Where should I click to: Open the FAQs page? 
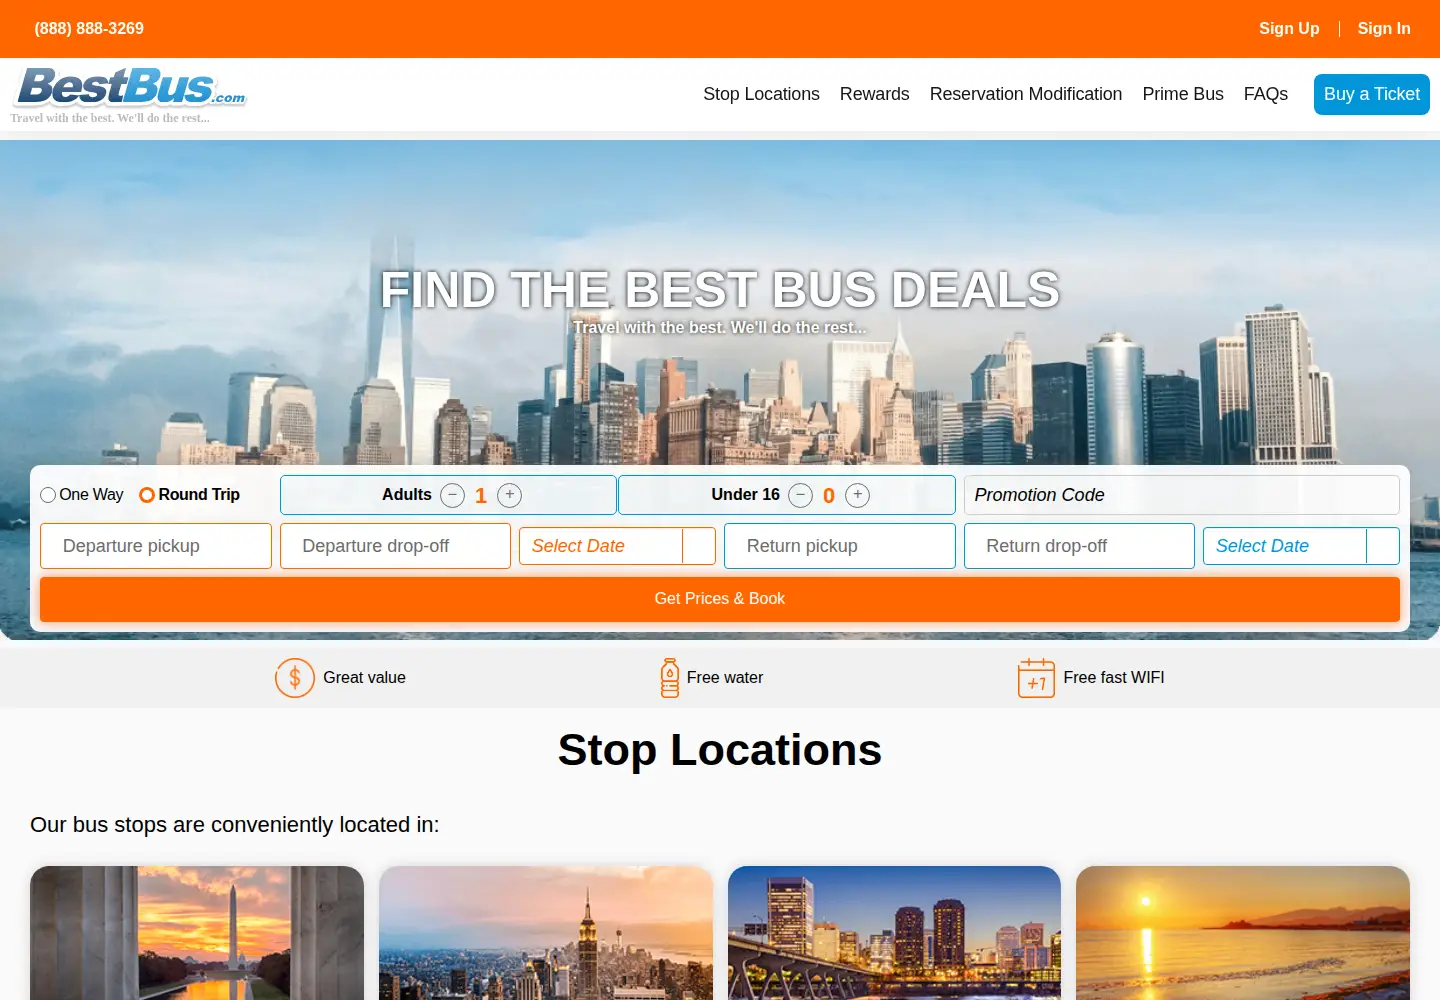pos(1266,94)
